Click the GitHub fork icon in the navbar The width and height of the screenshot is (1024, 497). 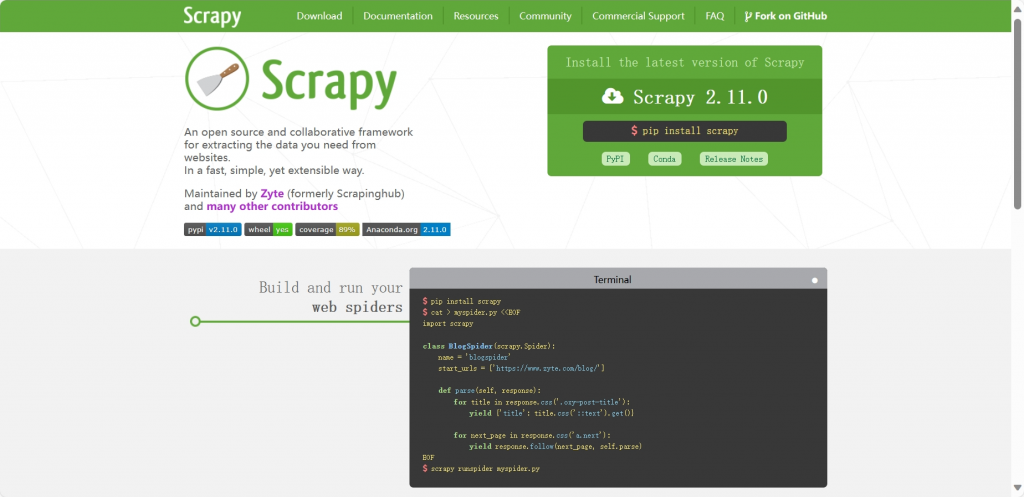748,16
